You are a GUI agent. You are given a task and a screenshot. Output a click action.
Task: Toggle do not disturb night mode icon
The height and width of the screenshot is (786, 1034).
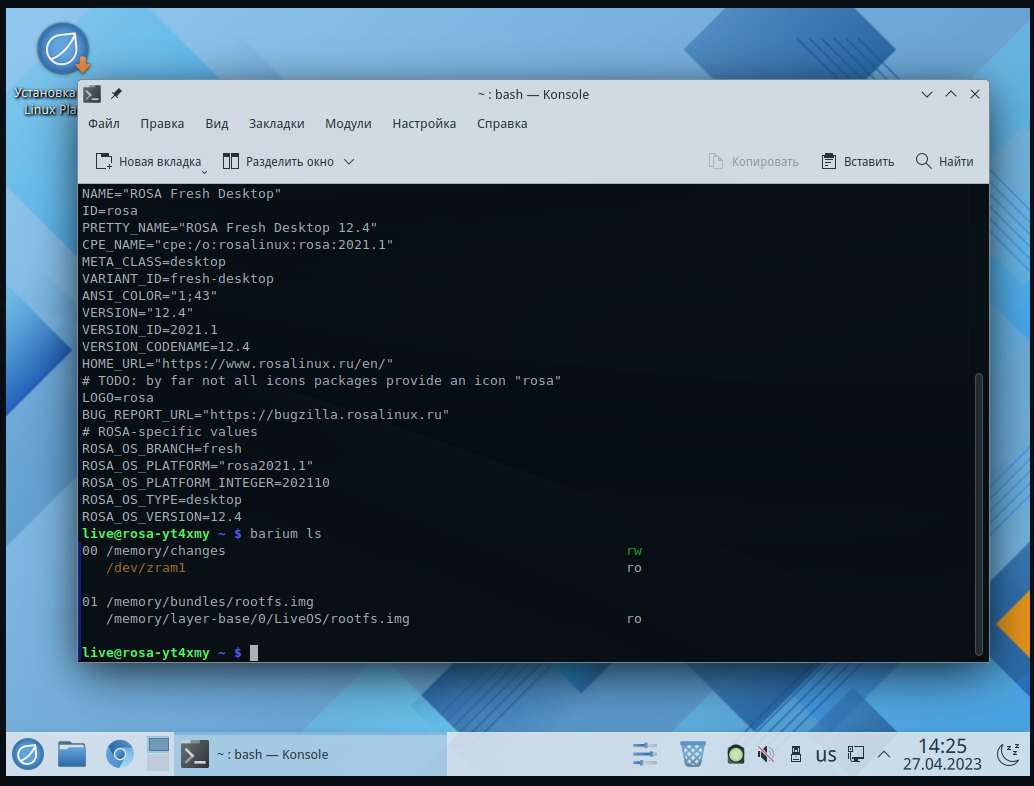pyautogui.click(x=1008, y=753)
